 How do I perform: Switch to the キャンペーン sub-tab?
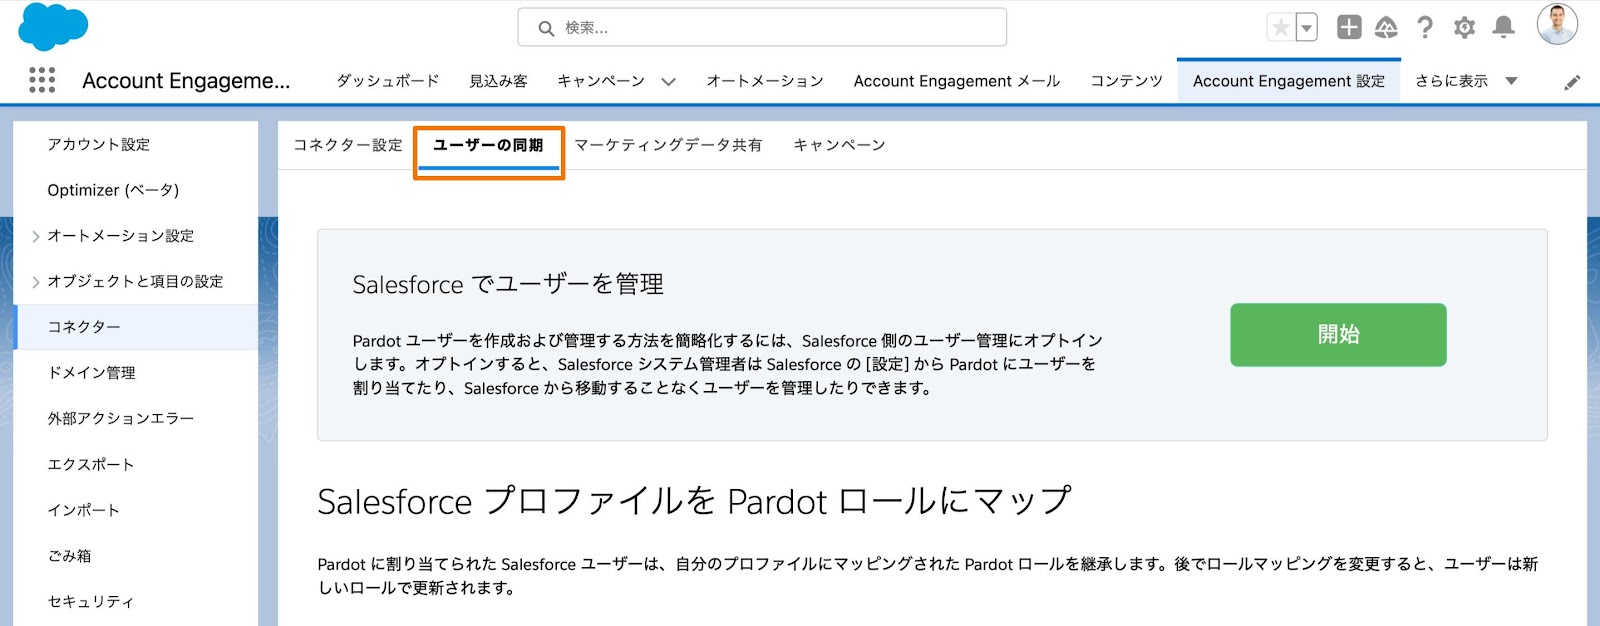click(839, 145)
